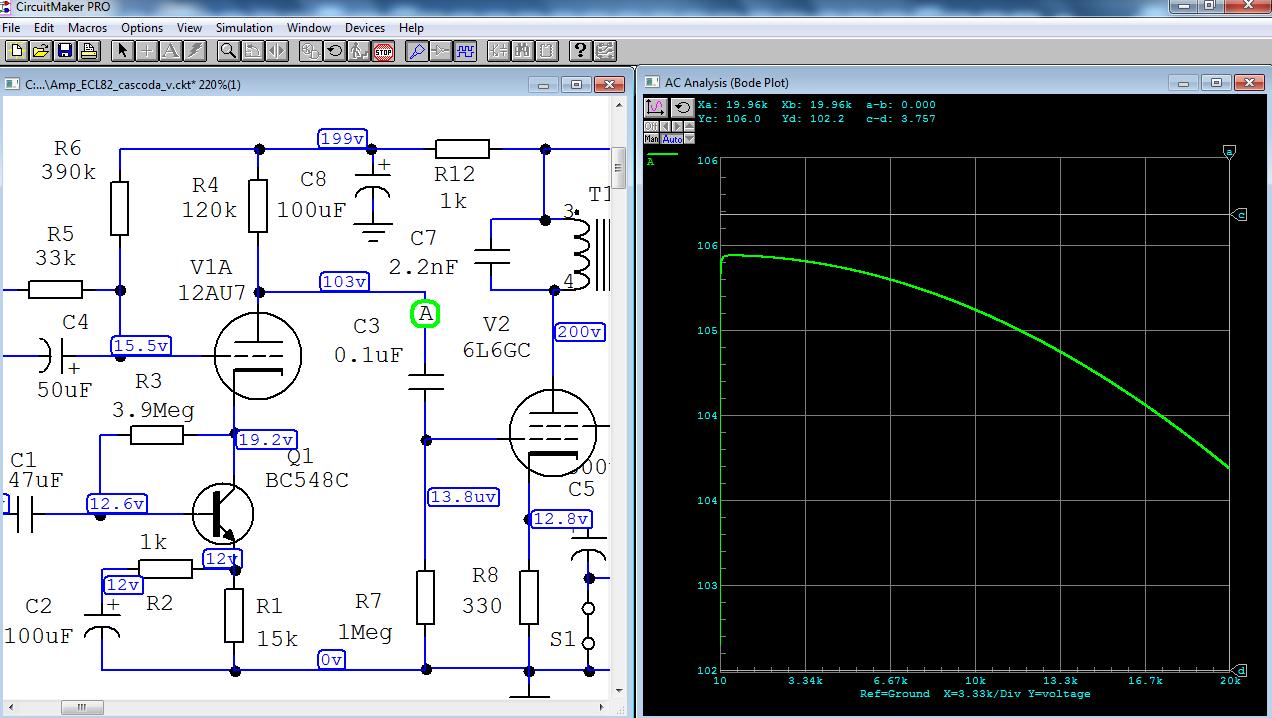Open the Help menu
Image resolution: width=1272 pixels, height=718 pixels.
(411, 28)
